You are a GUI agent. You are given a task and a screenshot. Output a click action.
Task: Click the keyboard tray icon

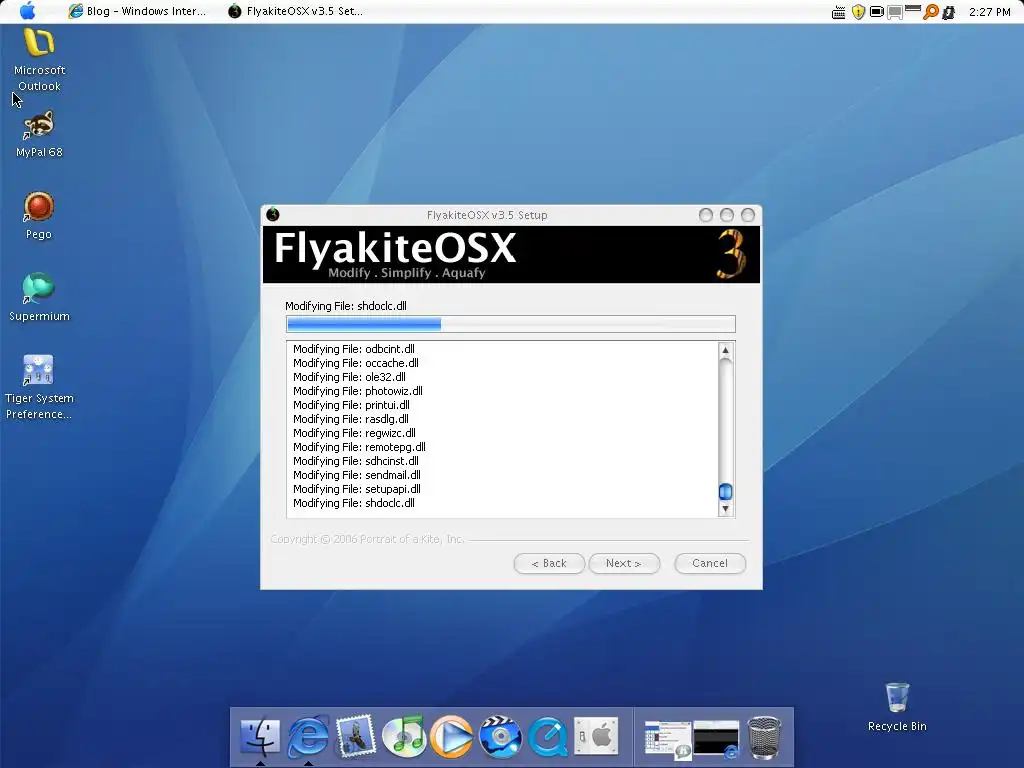click(x=839, y=12)
